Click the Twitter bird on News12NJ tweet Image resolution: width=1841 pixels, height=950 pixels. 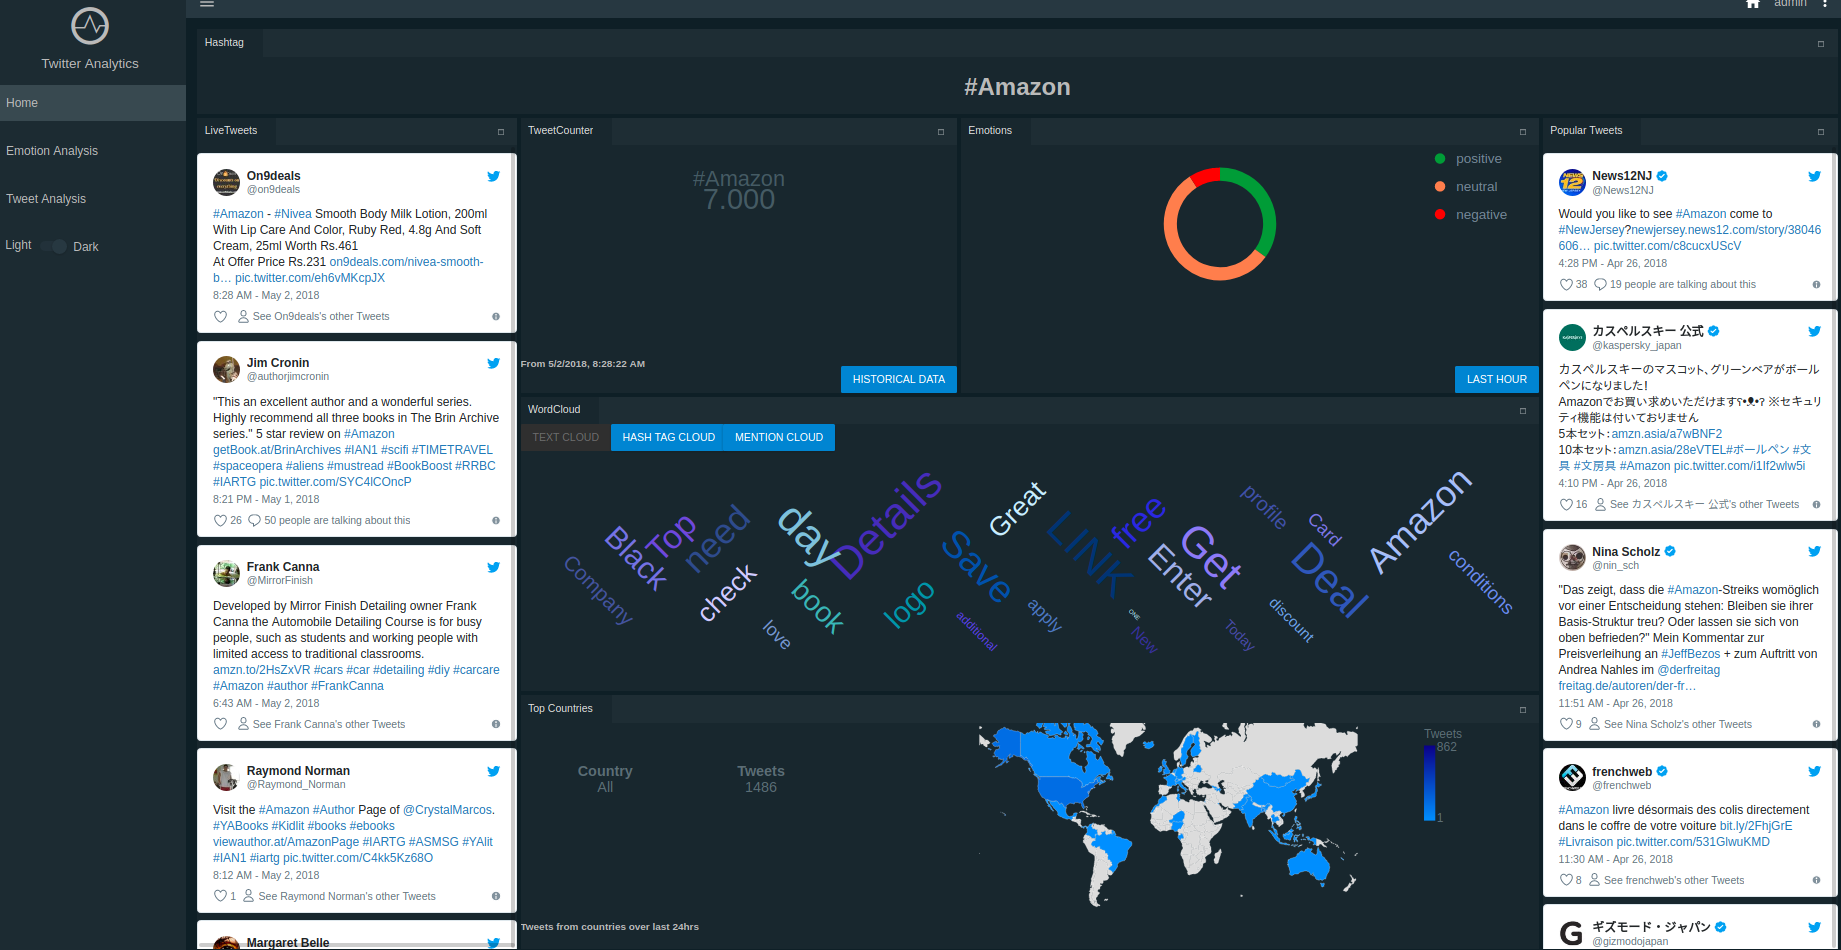click(1814, 176)
